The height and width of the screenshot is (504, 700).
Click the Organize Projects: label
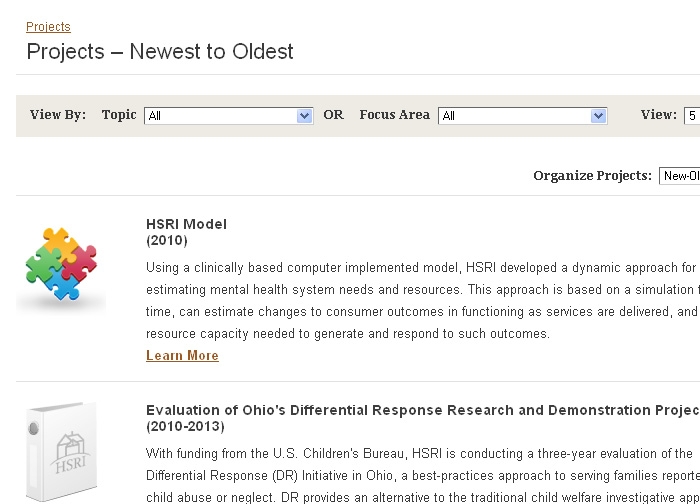[x=592, y=175]
